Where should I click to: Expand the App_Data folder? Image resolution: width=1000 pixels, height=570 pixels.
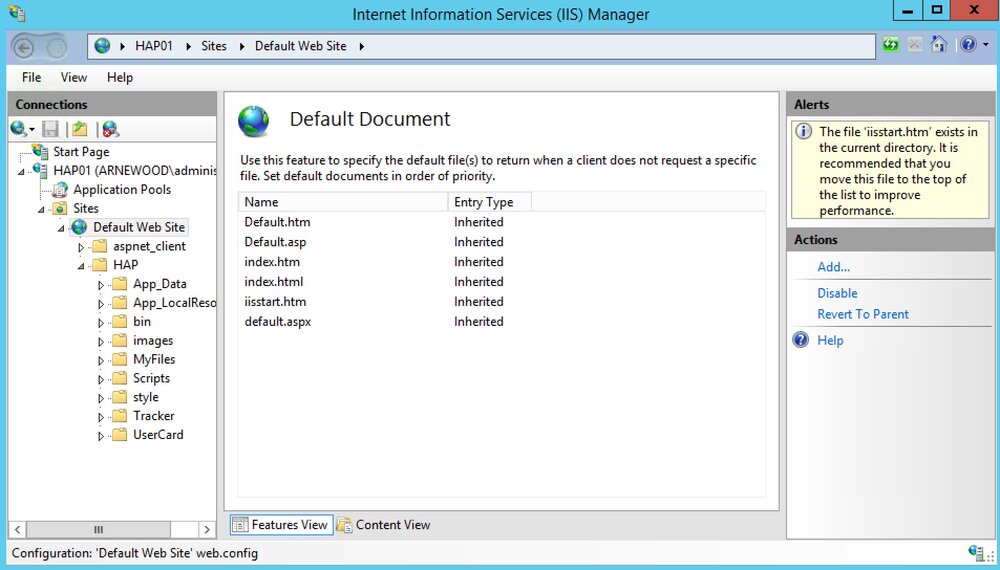pyautogui.click(x=101, y=285)
